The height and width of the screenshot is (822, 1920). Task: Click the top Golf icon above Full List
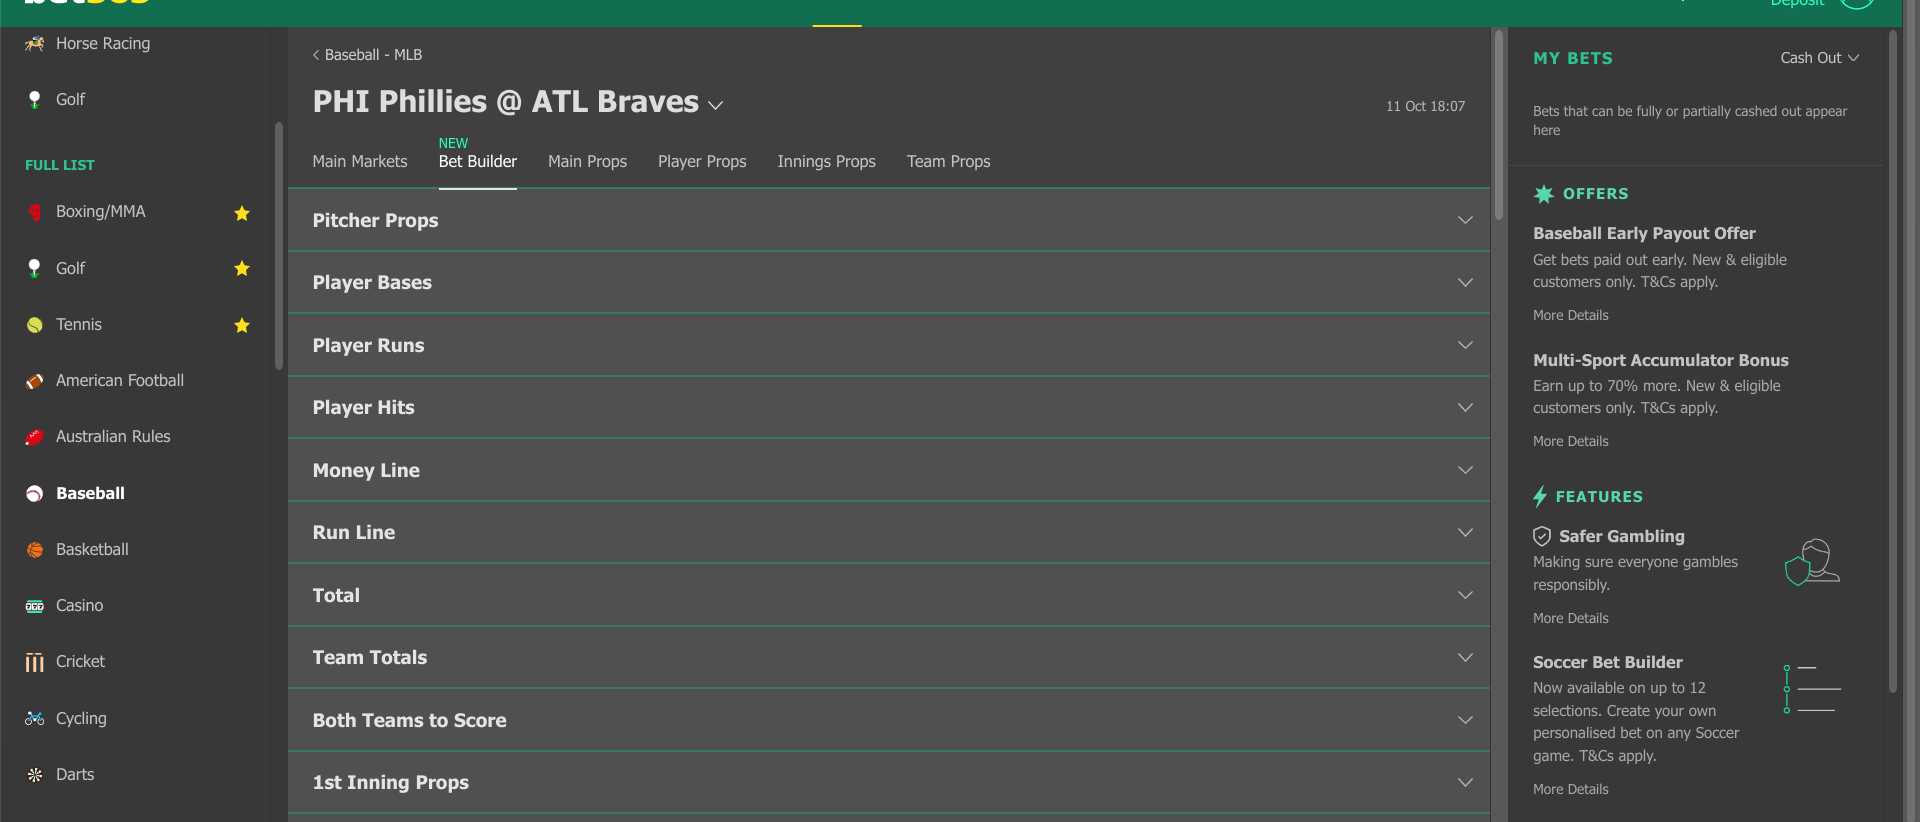pos(35,99)
